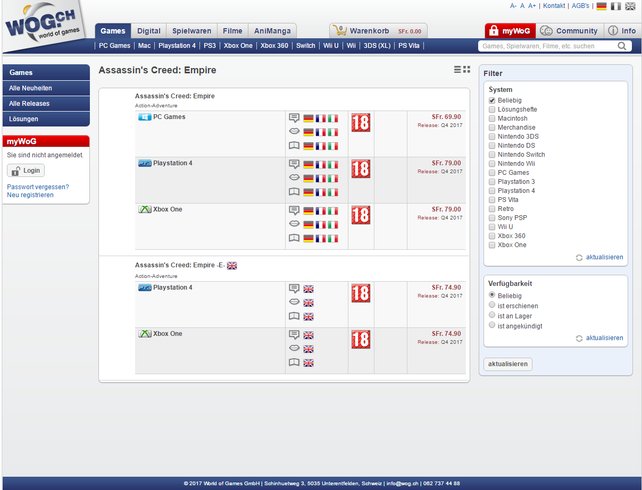Uncheck the Beliebig system checkbox

492,100
